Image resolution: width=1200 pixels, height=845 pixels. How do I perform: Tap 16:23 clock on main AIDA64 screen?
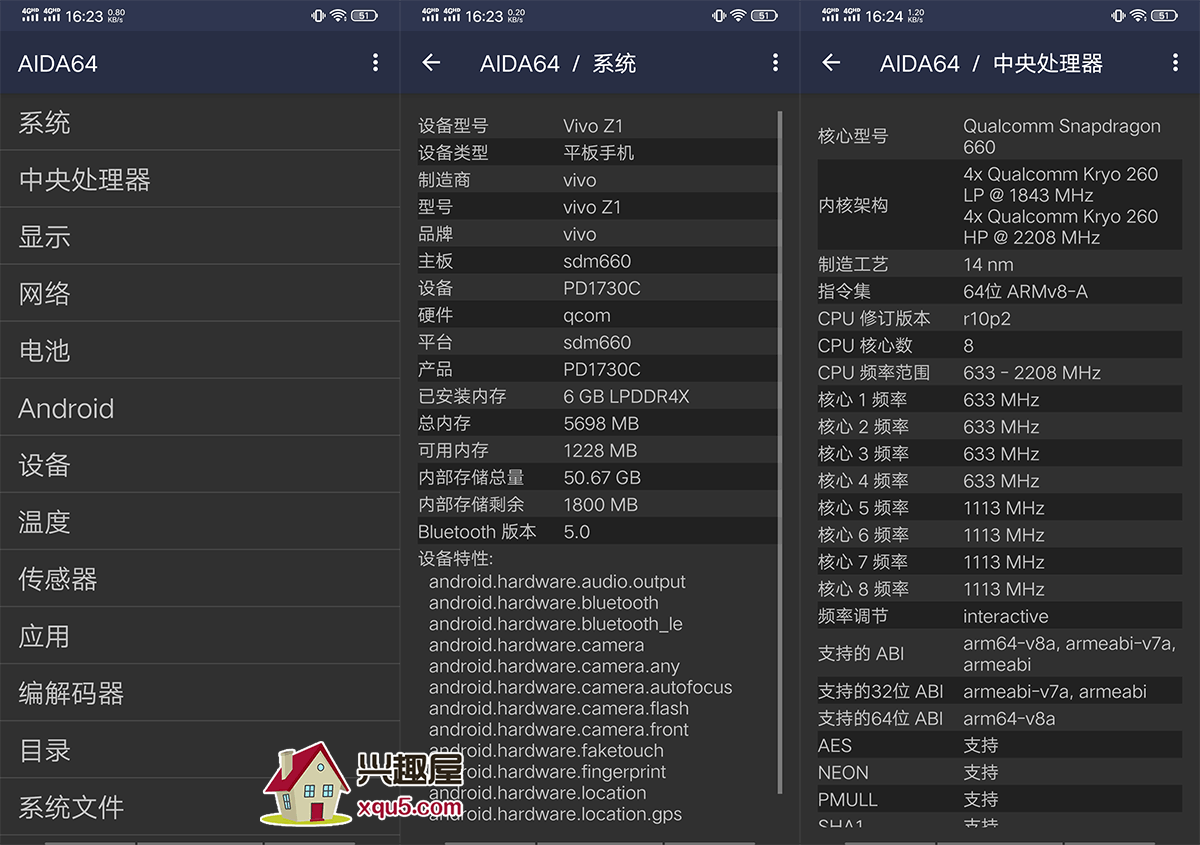click(x=84, y=16)
